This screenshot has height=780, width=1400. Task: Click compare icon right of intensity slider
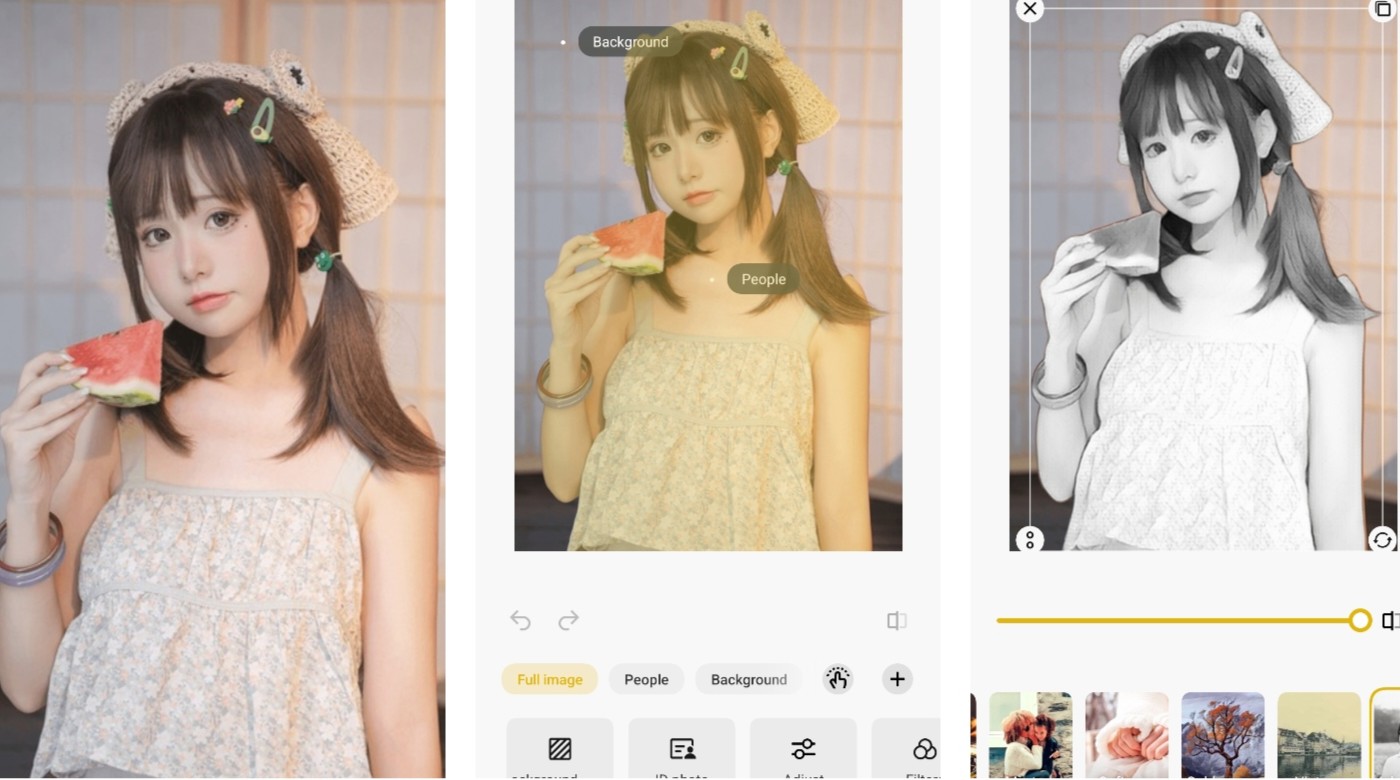point(1390,621)
